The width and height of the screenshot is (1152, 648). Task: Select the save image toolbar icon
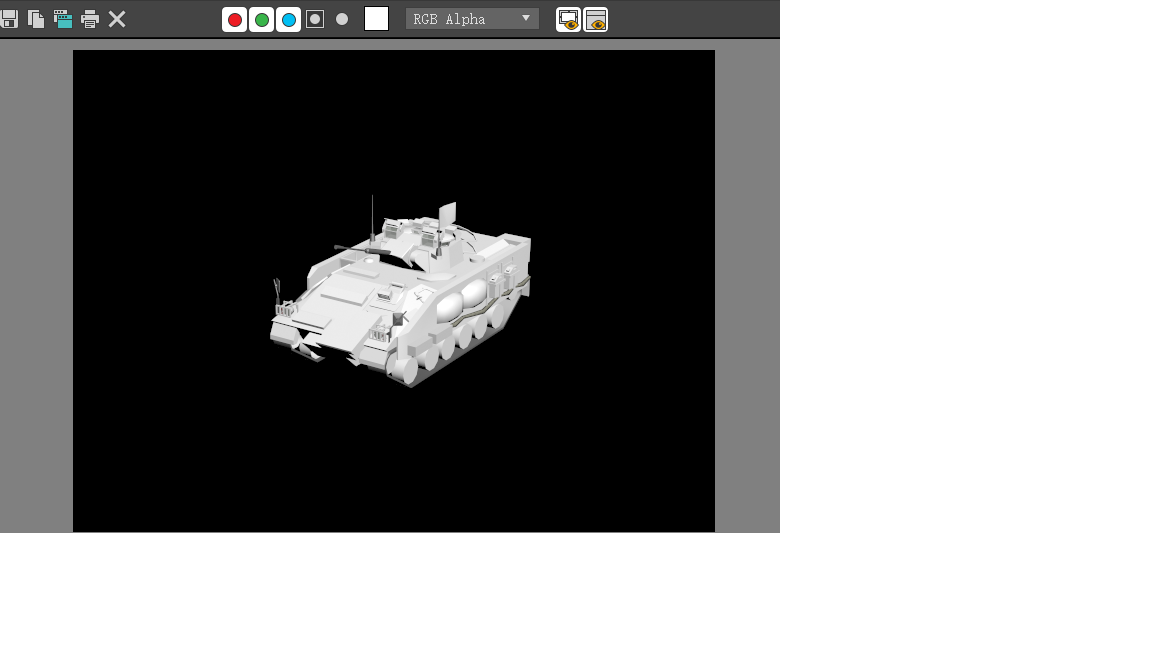tap(10, 19)
